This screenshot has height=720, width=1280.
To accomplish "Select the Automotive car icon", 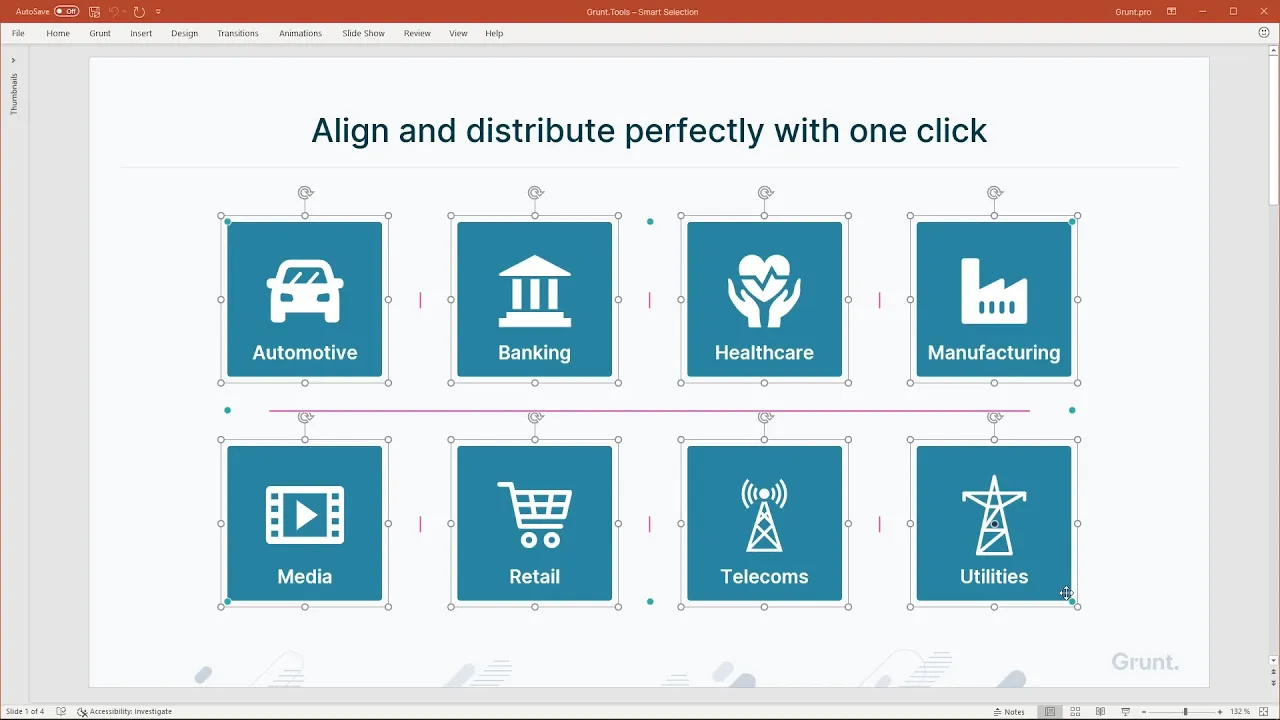I will click(305, 291).
